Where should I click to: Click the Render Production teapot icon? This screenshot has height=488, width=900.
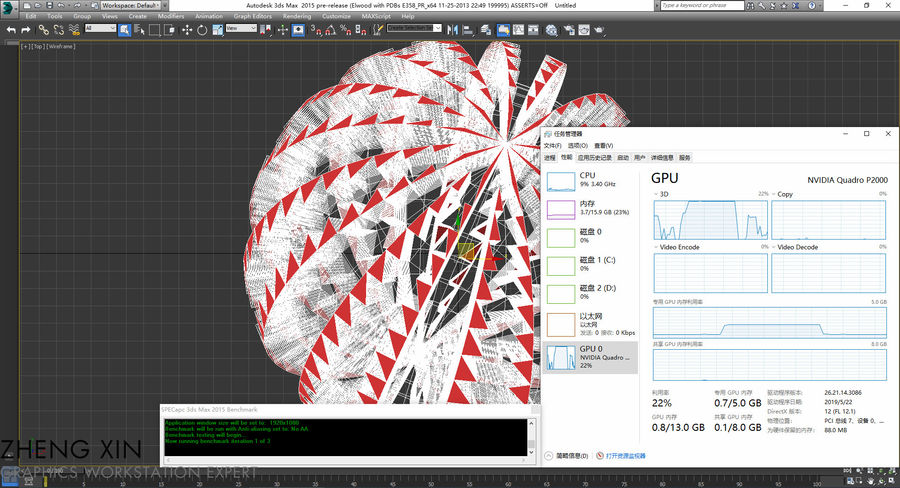(600, 30)
